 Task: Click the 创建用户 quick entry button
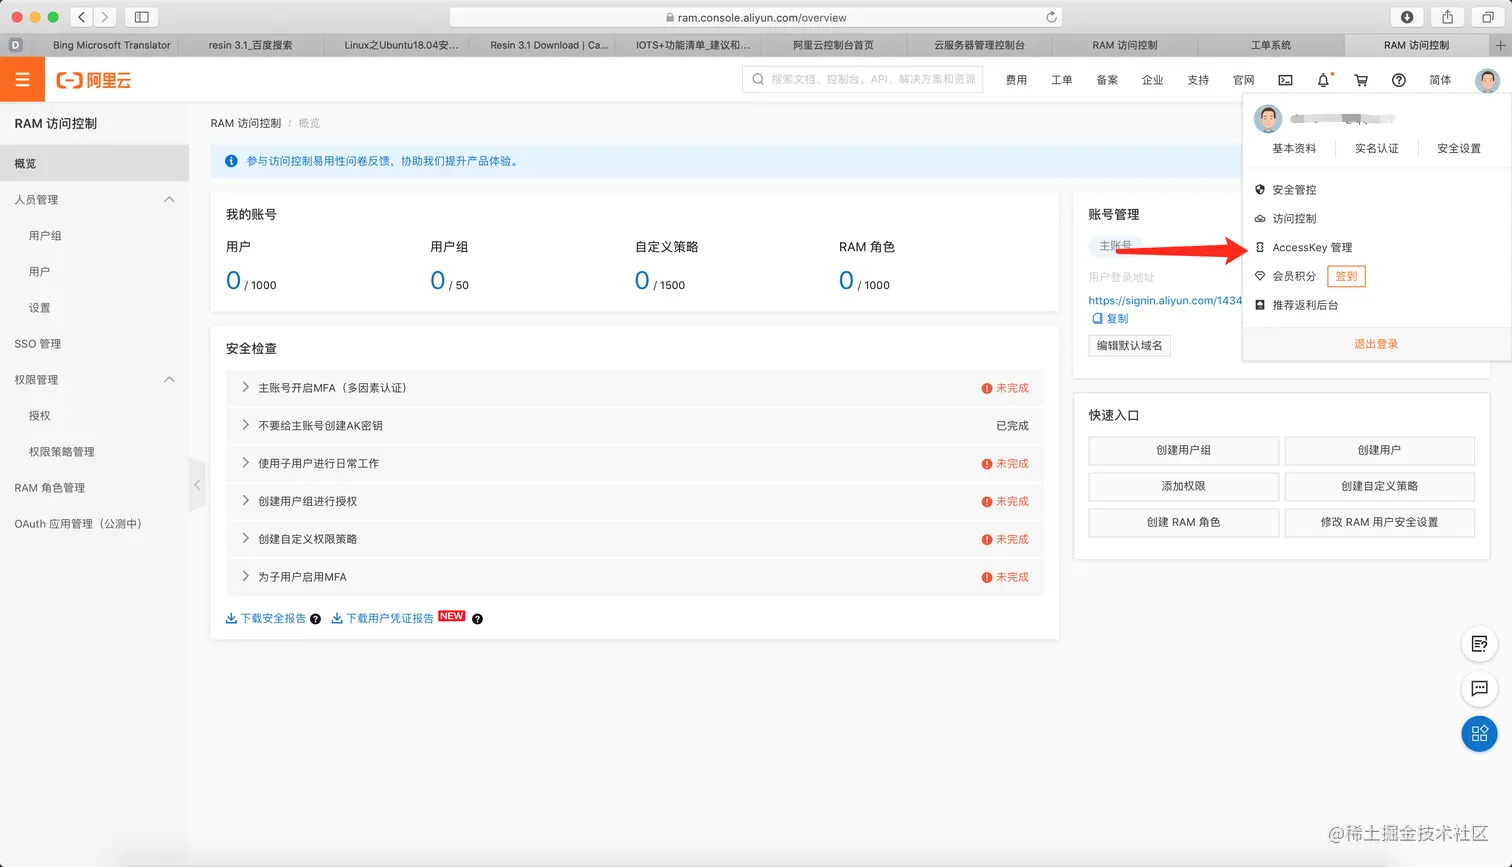coord(1380,450)
